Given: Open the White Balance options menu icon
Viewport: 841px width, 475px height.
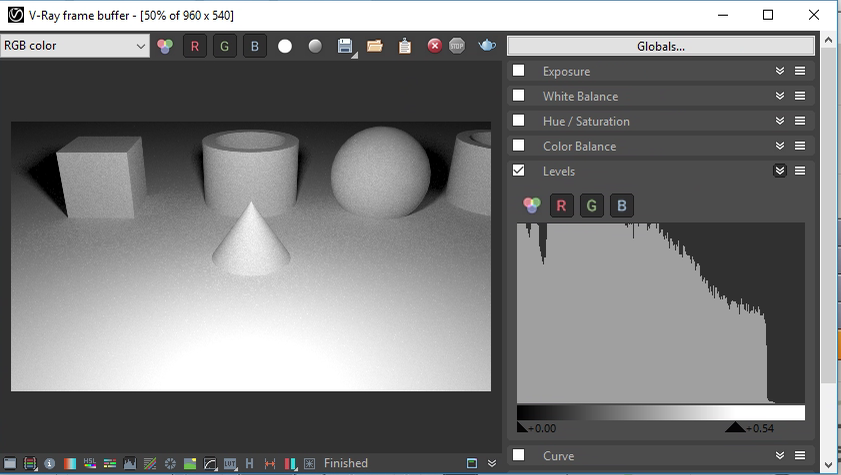Looking at the screenshot, I should (x=800, y=95).
